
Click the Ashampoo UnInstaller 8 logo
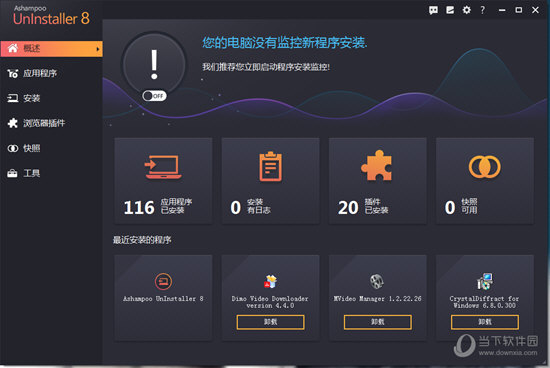pos(51,15)
